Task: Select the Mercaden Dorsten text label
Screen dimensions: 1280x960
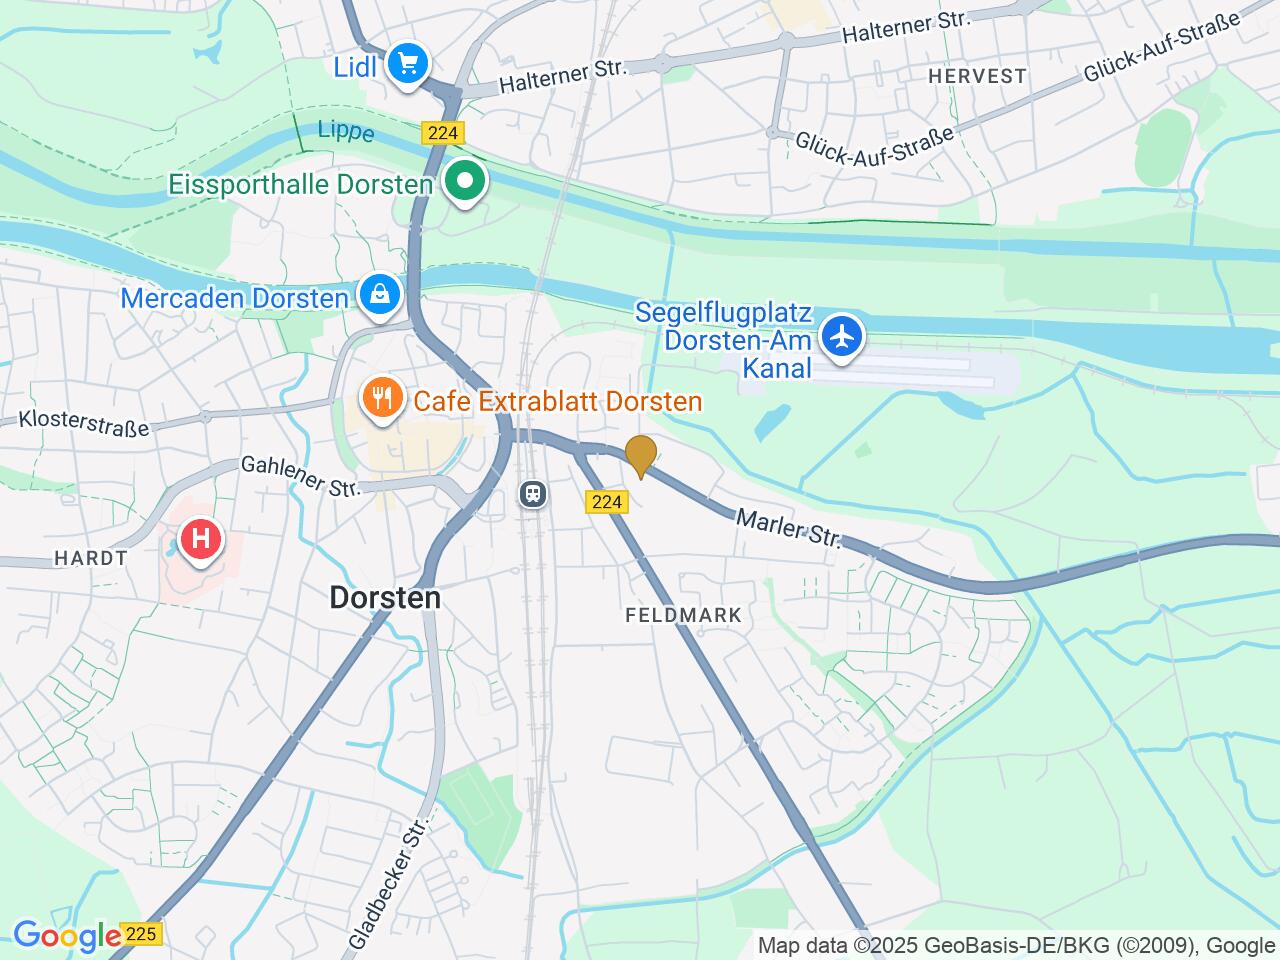Action: pyautogui.click(x=235, y=298)
